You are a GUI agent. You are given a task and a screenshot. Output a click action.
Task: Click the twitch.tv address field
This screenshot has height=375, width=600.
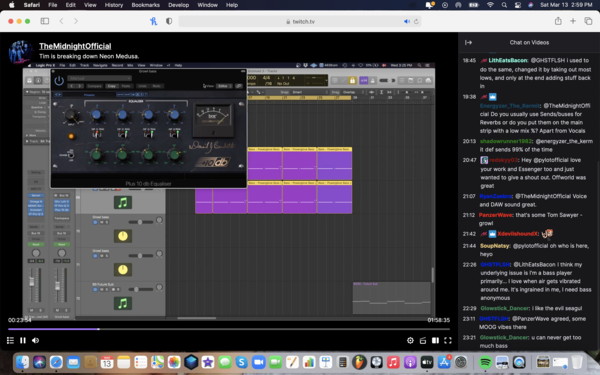point(300,21)
